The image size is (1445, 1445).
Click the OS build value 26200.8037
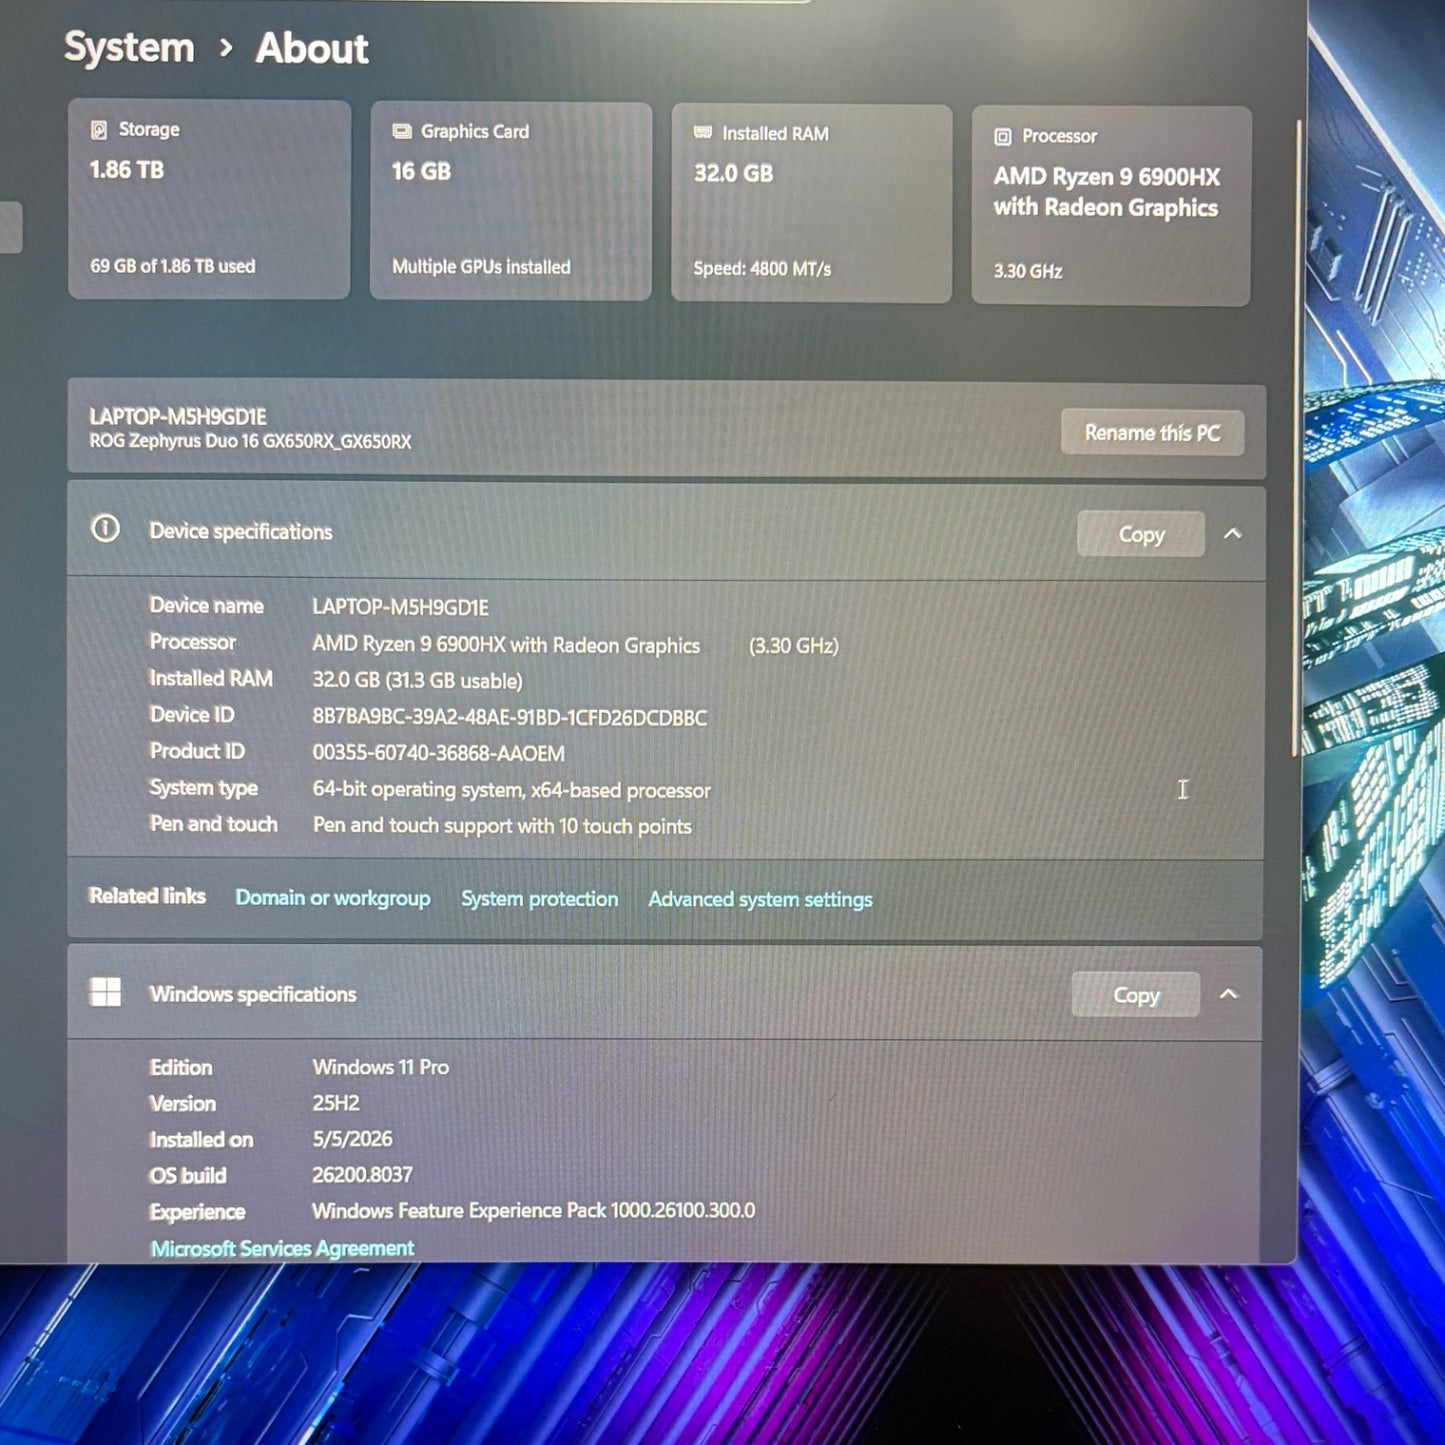click(x=362, y=1175)
